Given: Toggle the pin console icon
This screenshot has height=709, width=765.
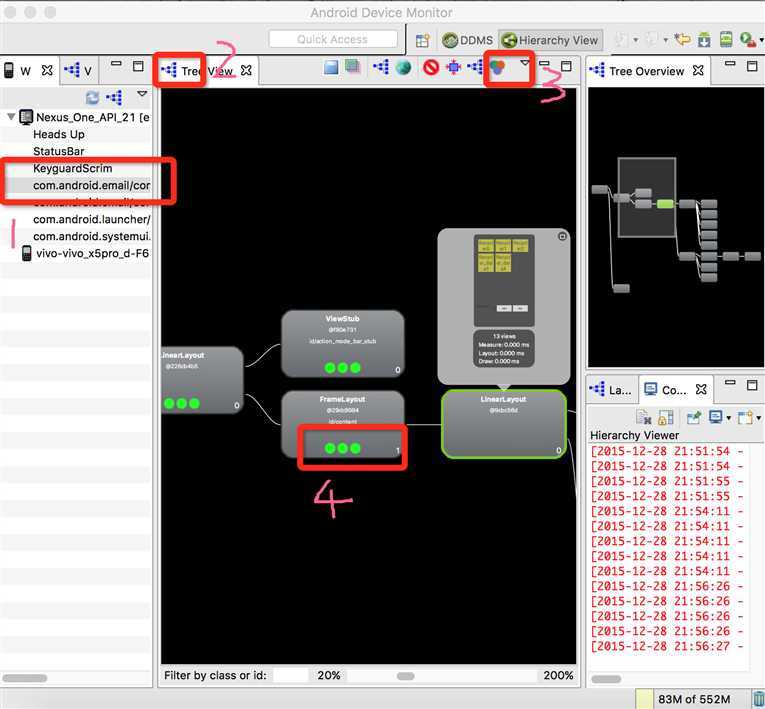Looking at the screenshot, I should (x=694, y=417).
